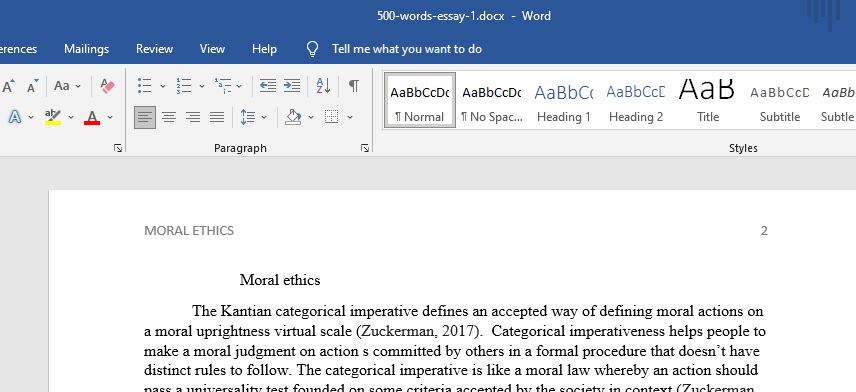Image resolution: width=856 pixels, height=392 pixels.
Task: Apply Heading 2 style
Action: tap(636, 100)
